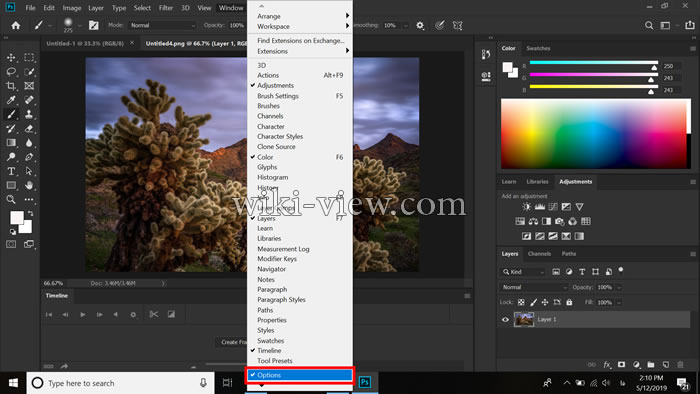Go to first frame in Timeline
This screenshot has height=394, width=700.
(49, 315)
